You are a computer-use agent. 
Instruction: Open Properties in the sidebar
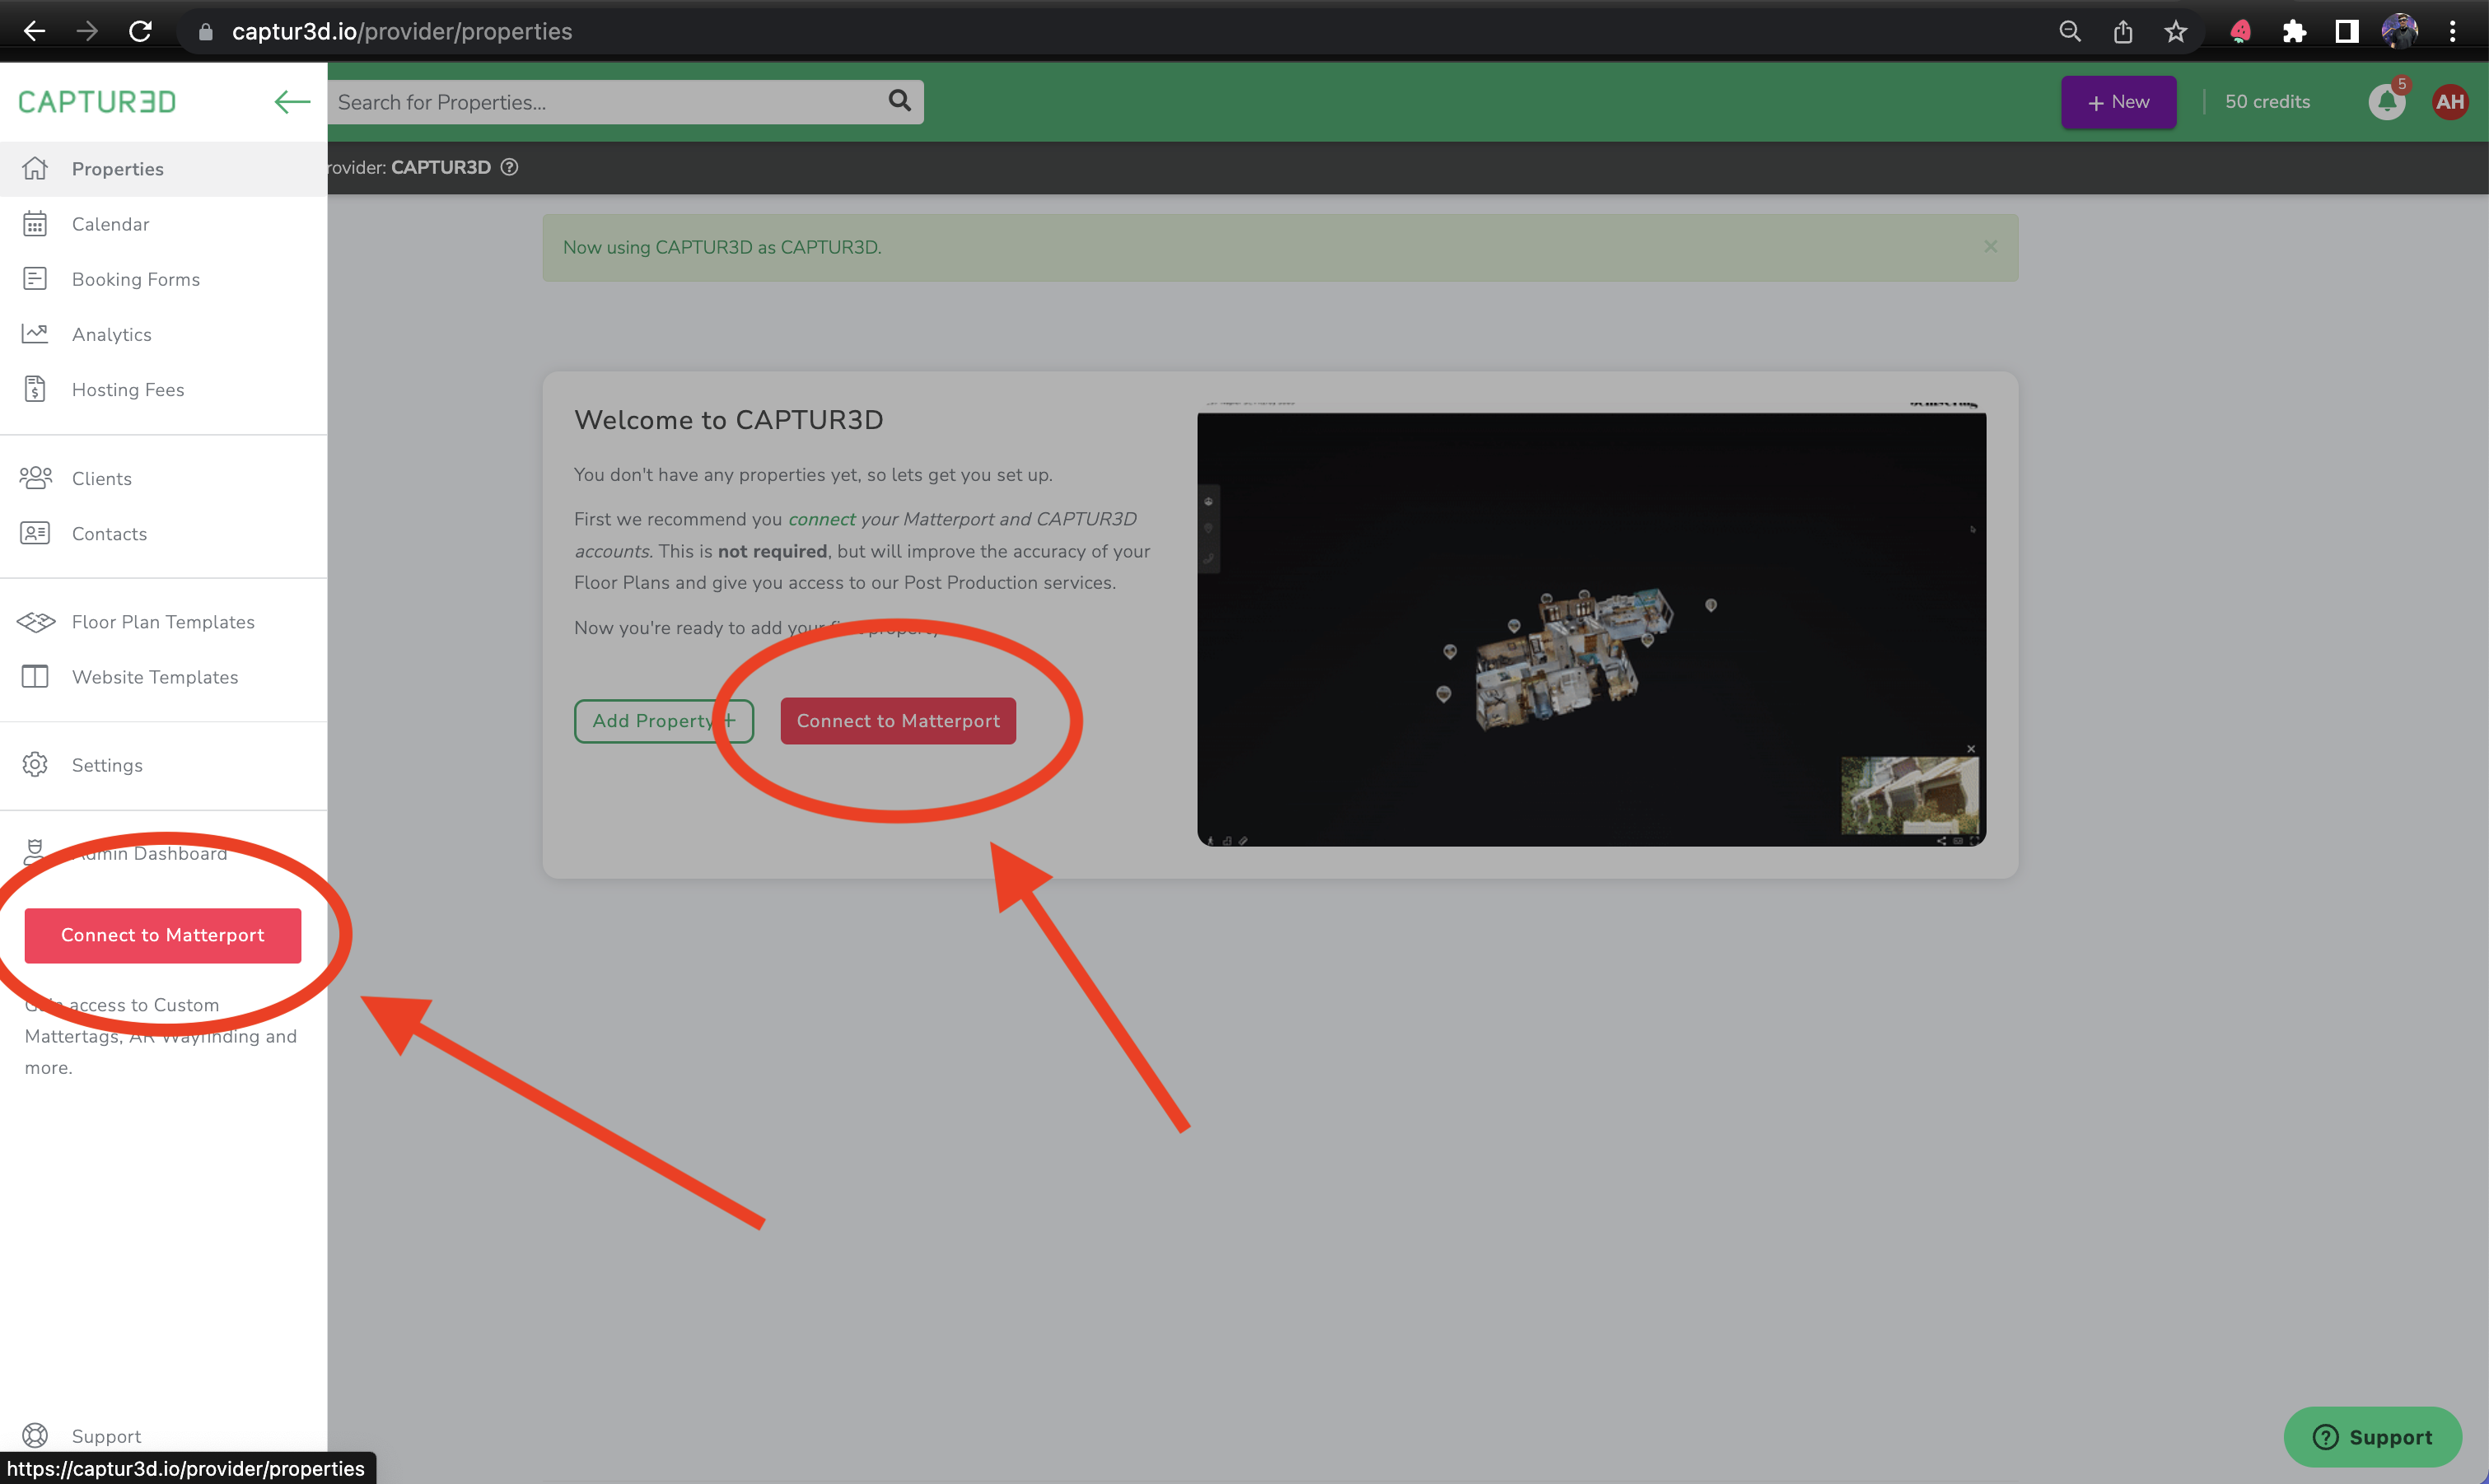163,169
